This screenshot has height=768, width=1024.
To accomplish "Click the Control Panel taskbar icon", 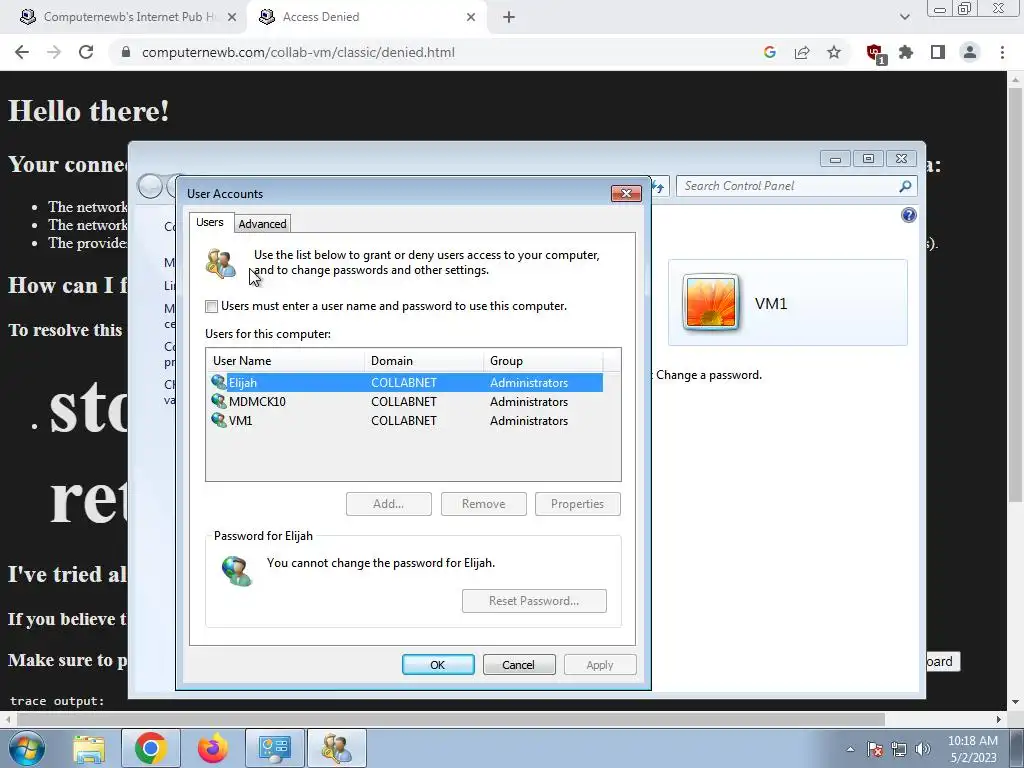I will click(274, 748).
